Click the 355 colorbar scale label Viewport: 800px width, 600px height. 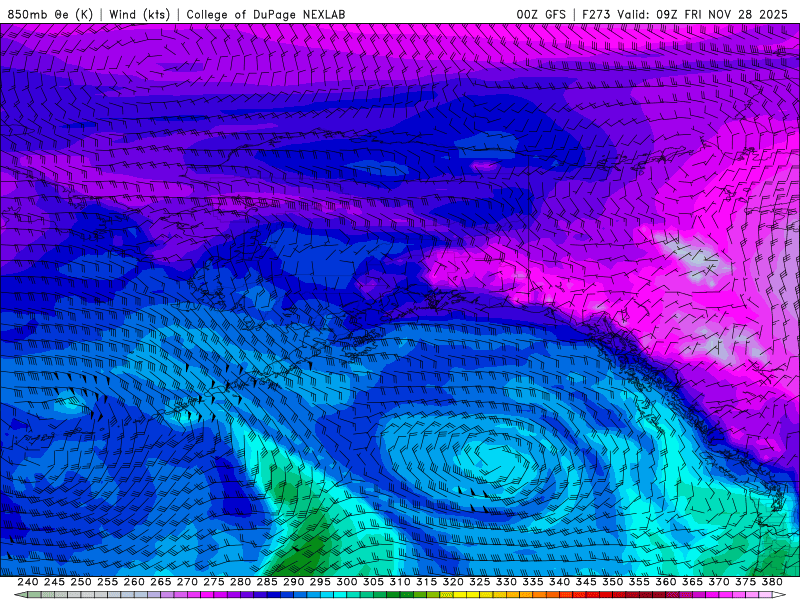[639, 582]
